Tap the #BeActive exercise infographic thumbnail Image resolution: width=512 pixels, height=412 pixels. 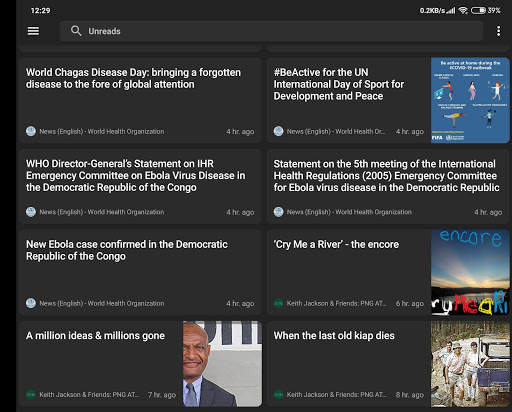click(x=470, y=100)
